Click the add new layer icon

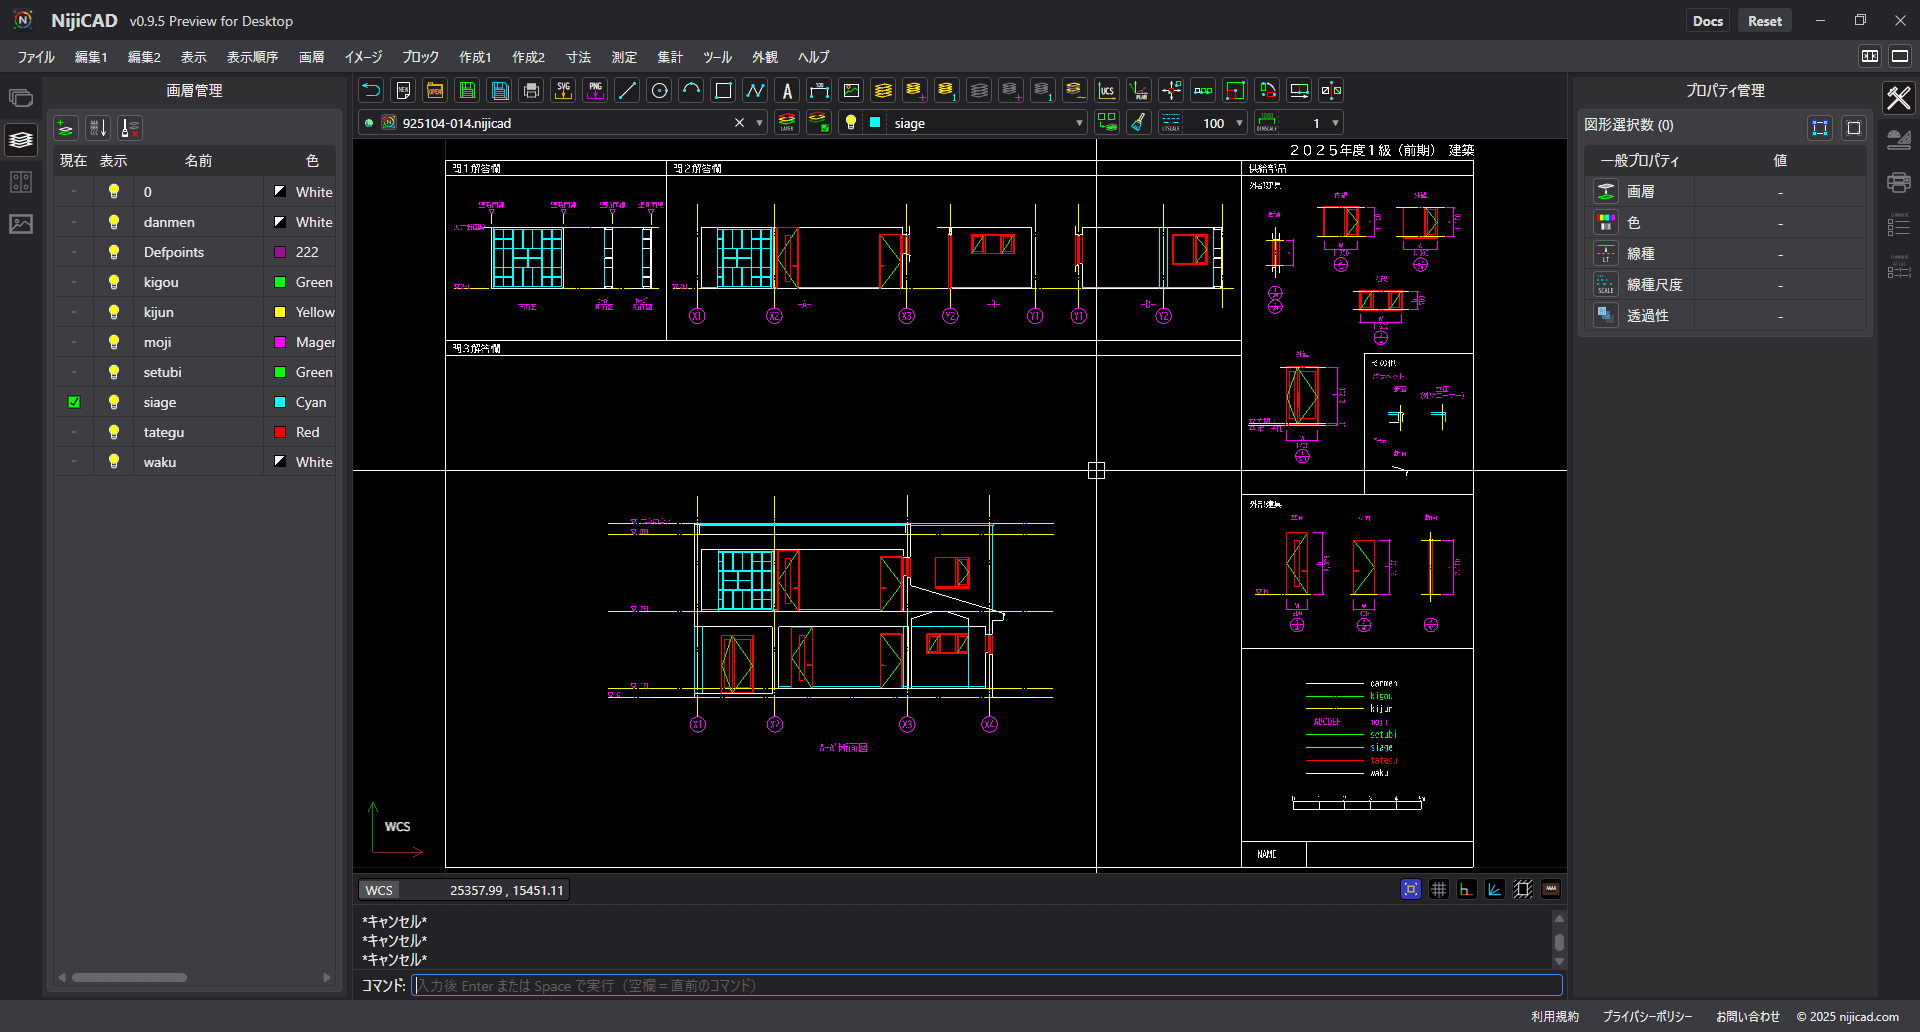66,128
